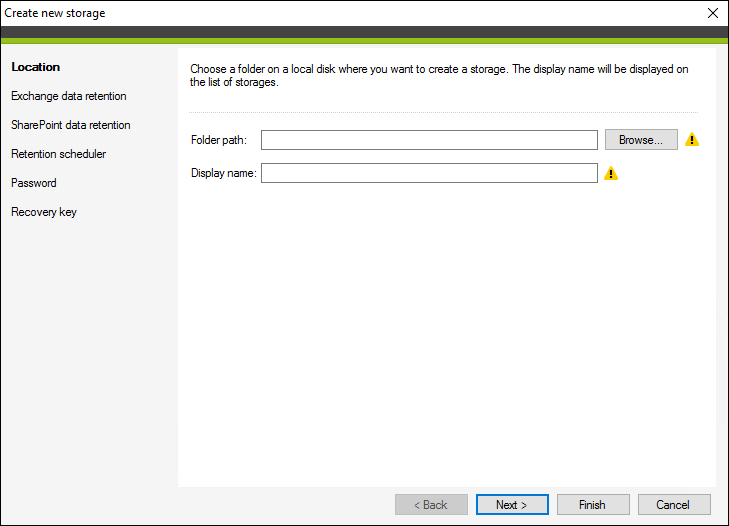The width and height of the screenshot is (729, 526).
Task: Click the Display name label
Action: pyautogui.click(x=224, y=173)
